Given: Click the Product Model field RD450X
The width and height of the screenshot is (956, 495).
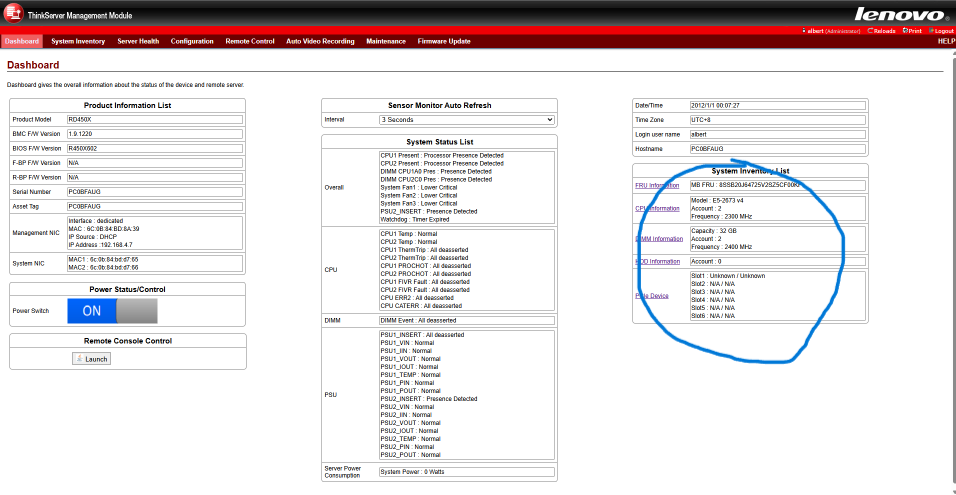Looking at the screenshot, I should 155,119.
